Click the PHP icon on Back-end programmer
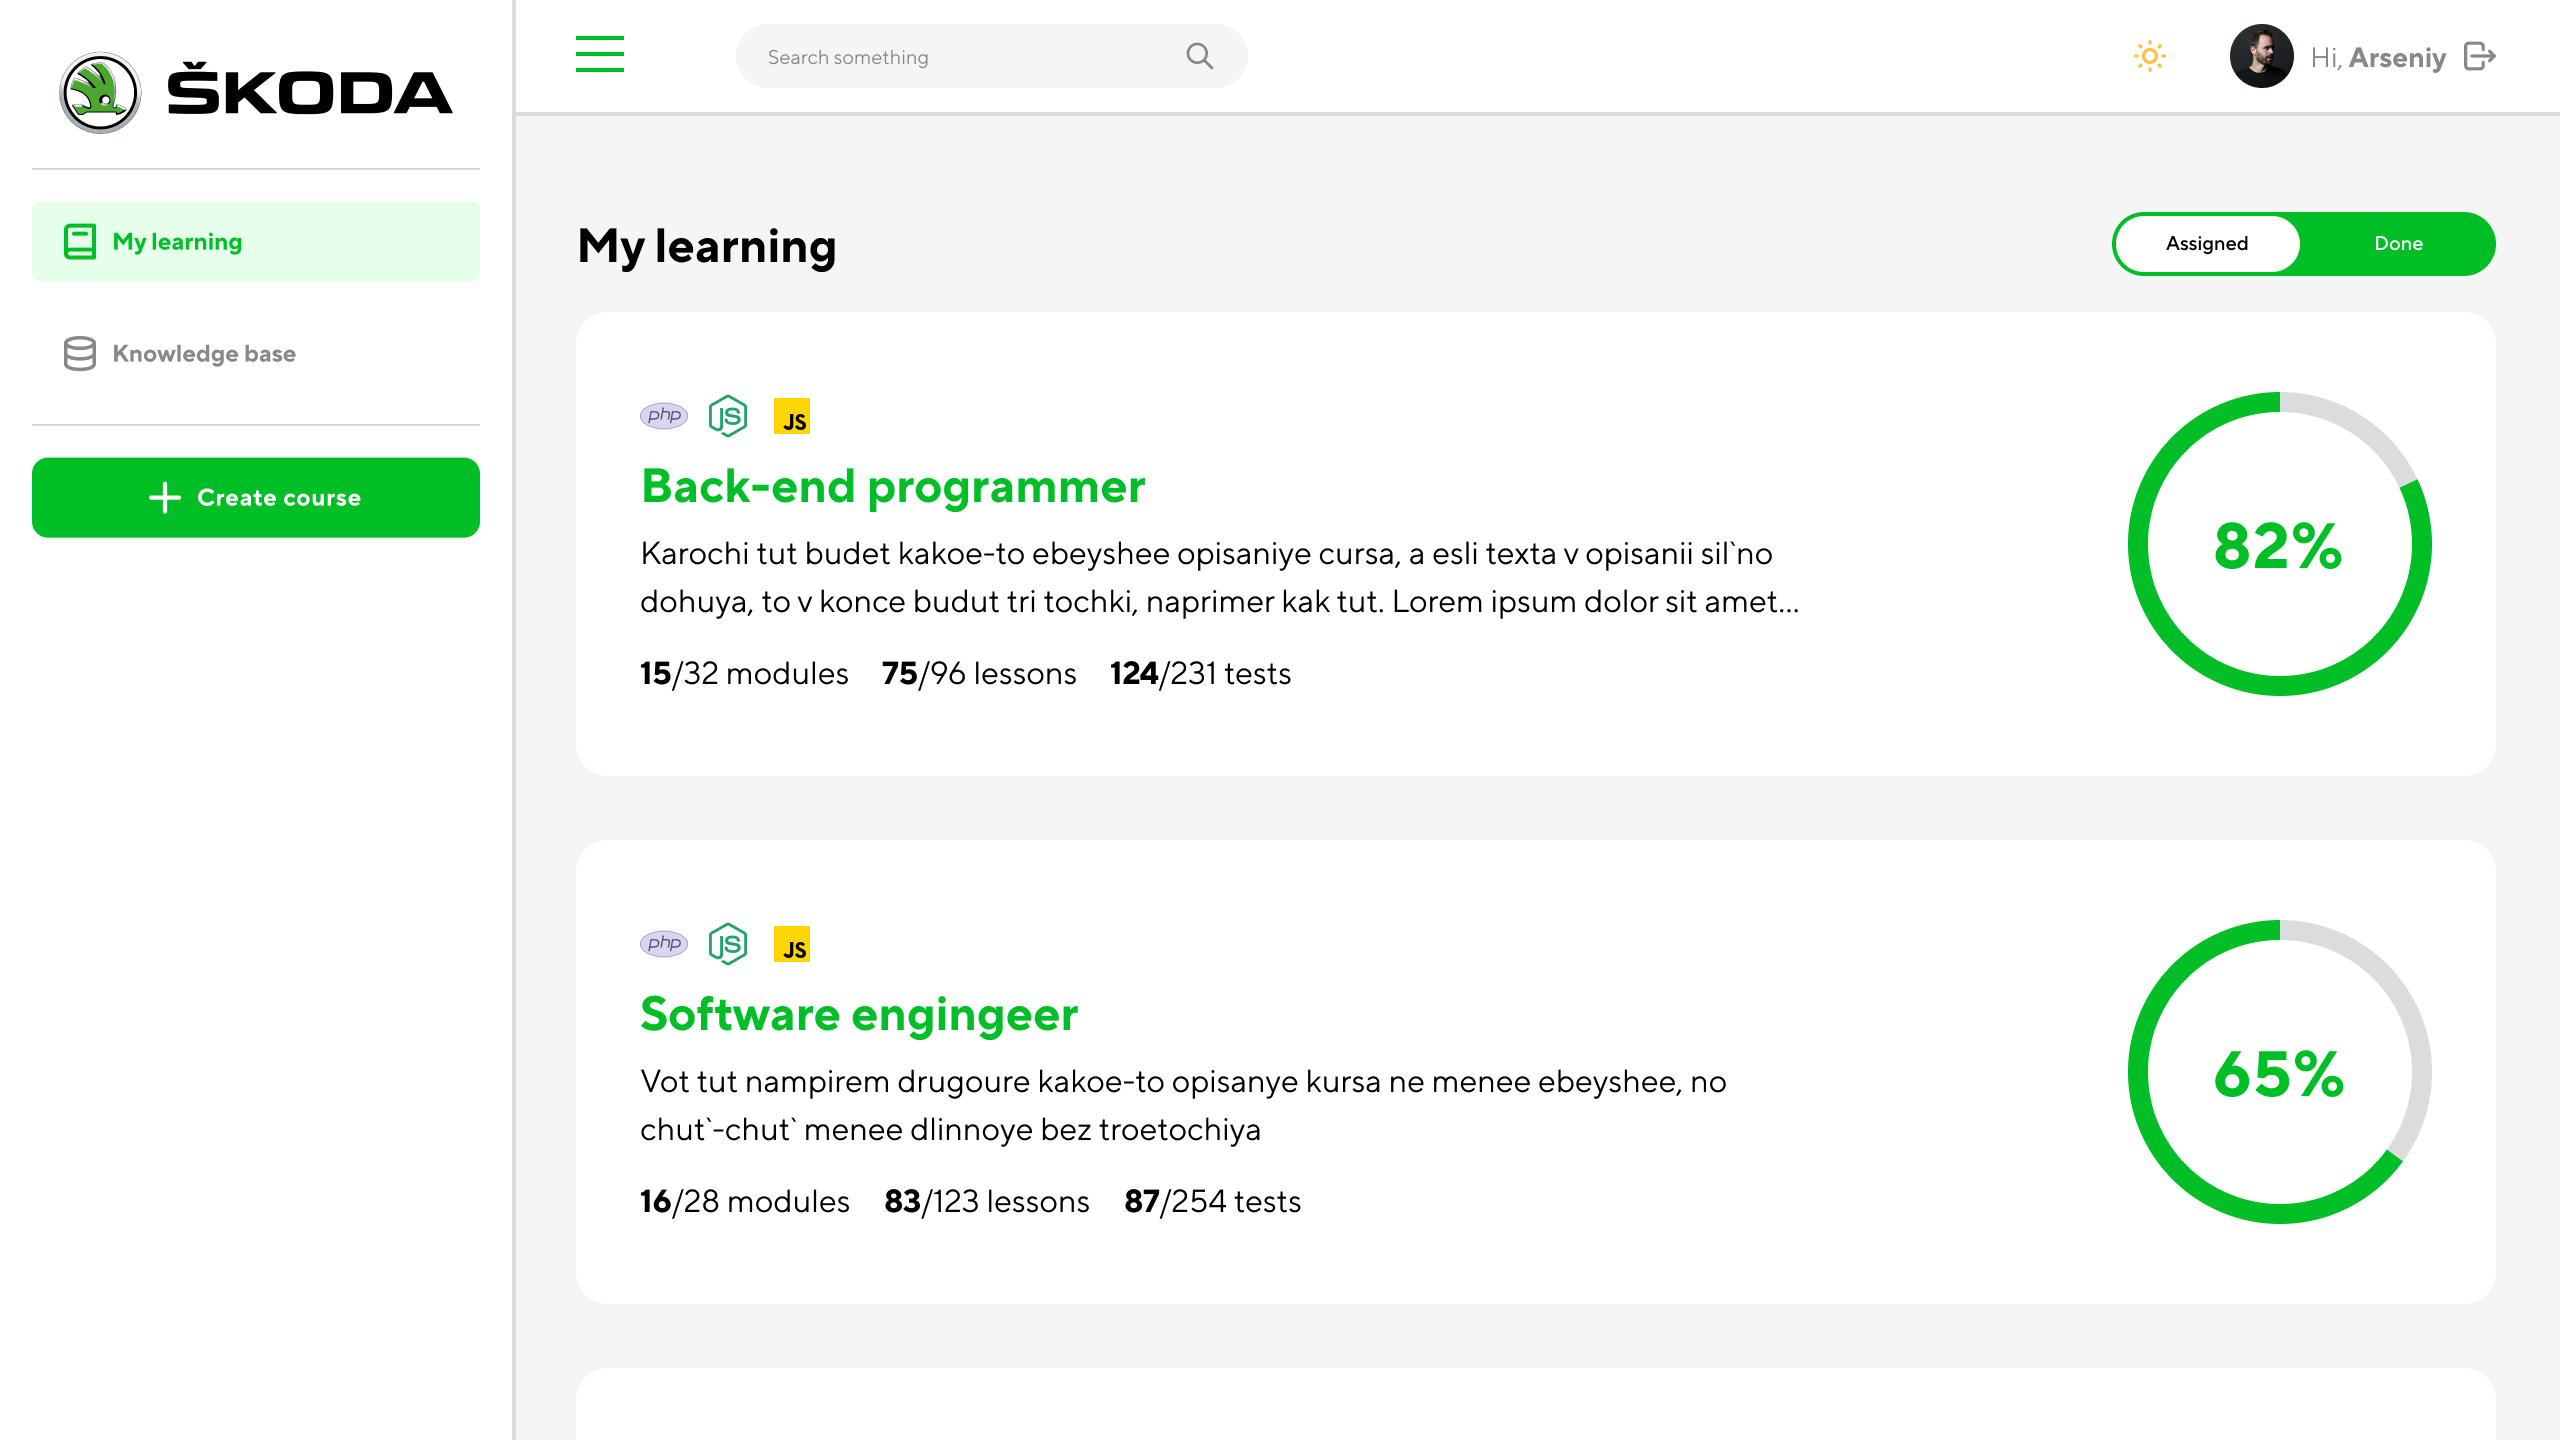2560x1440 pixels. pos(664,416)
